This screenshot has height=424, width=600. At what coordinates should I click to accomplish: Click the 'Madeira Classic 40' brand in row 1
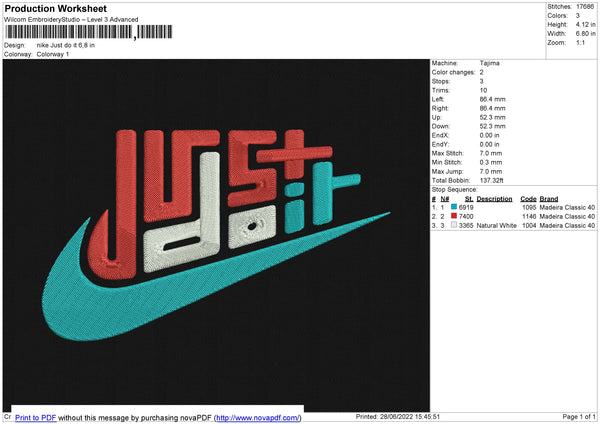coord(567,207)
